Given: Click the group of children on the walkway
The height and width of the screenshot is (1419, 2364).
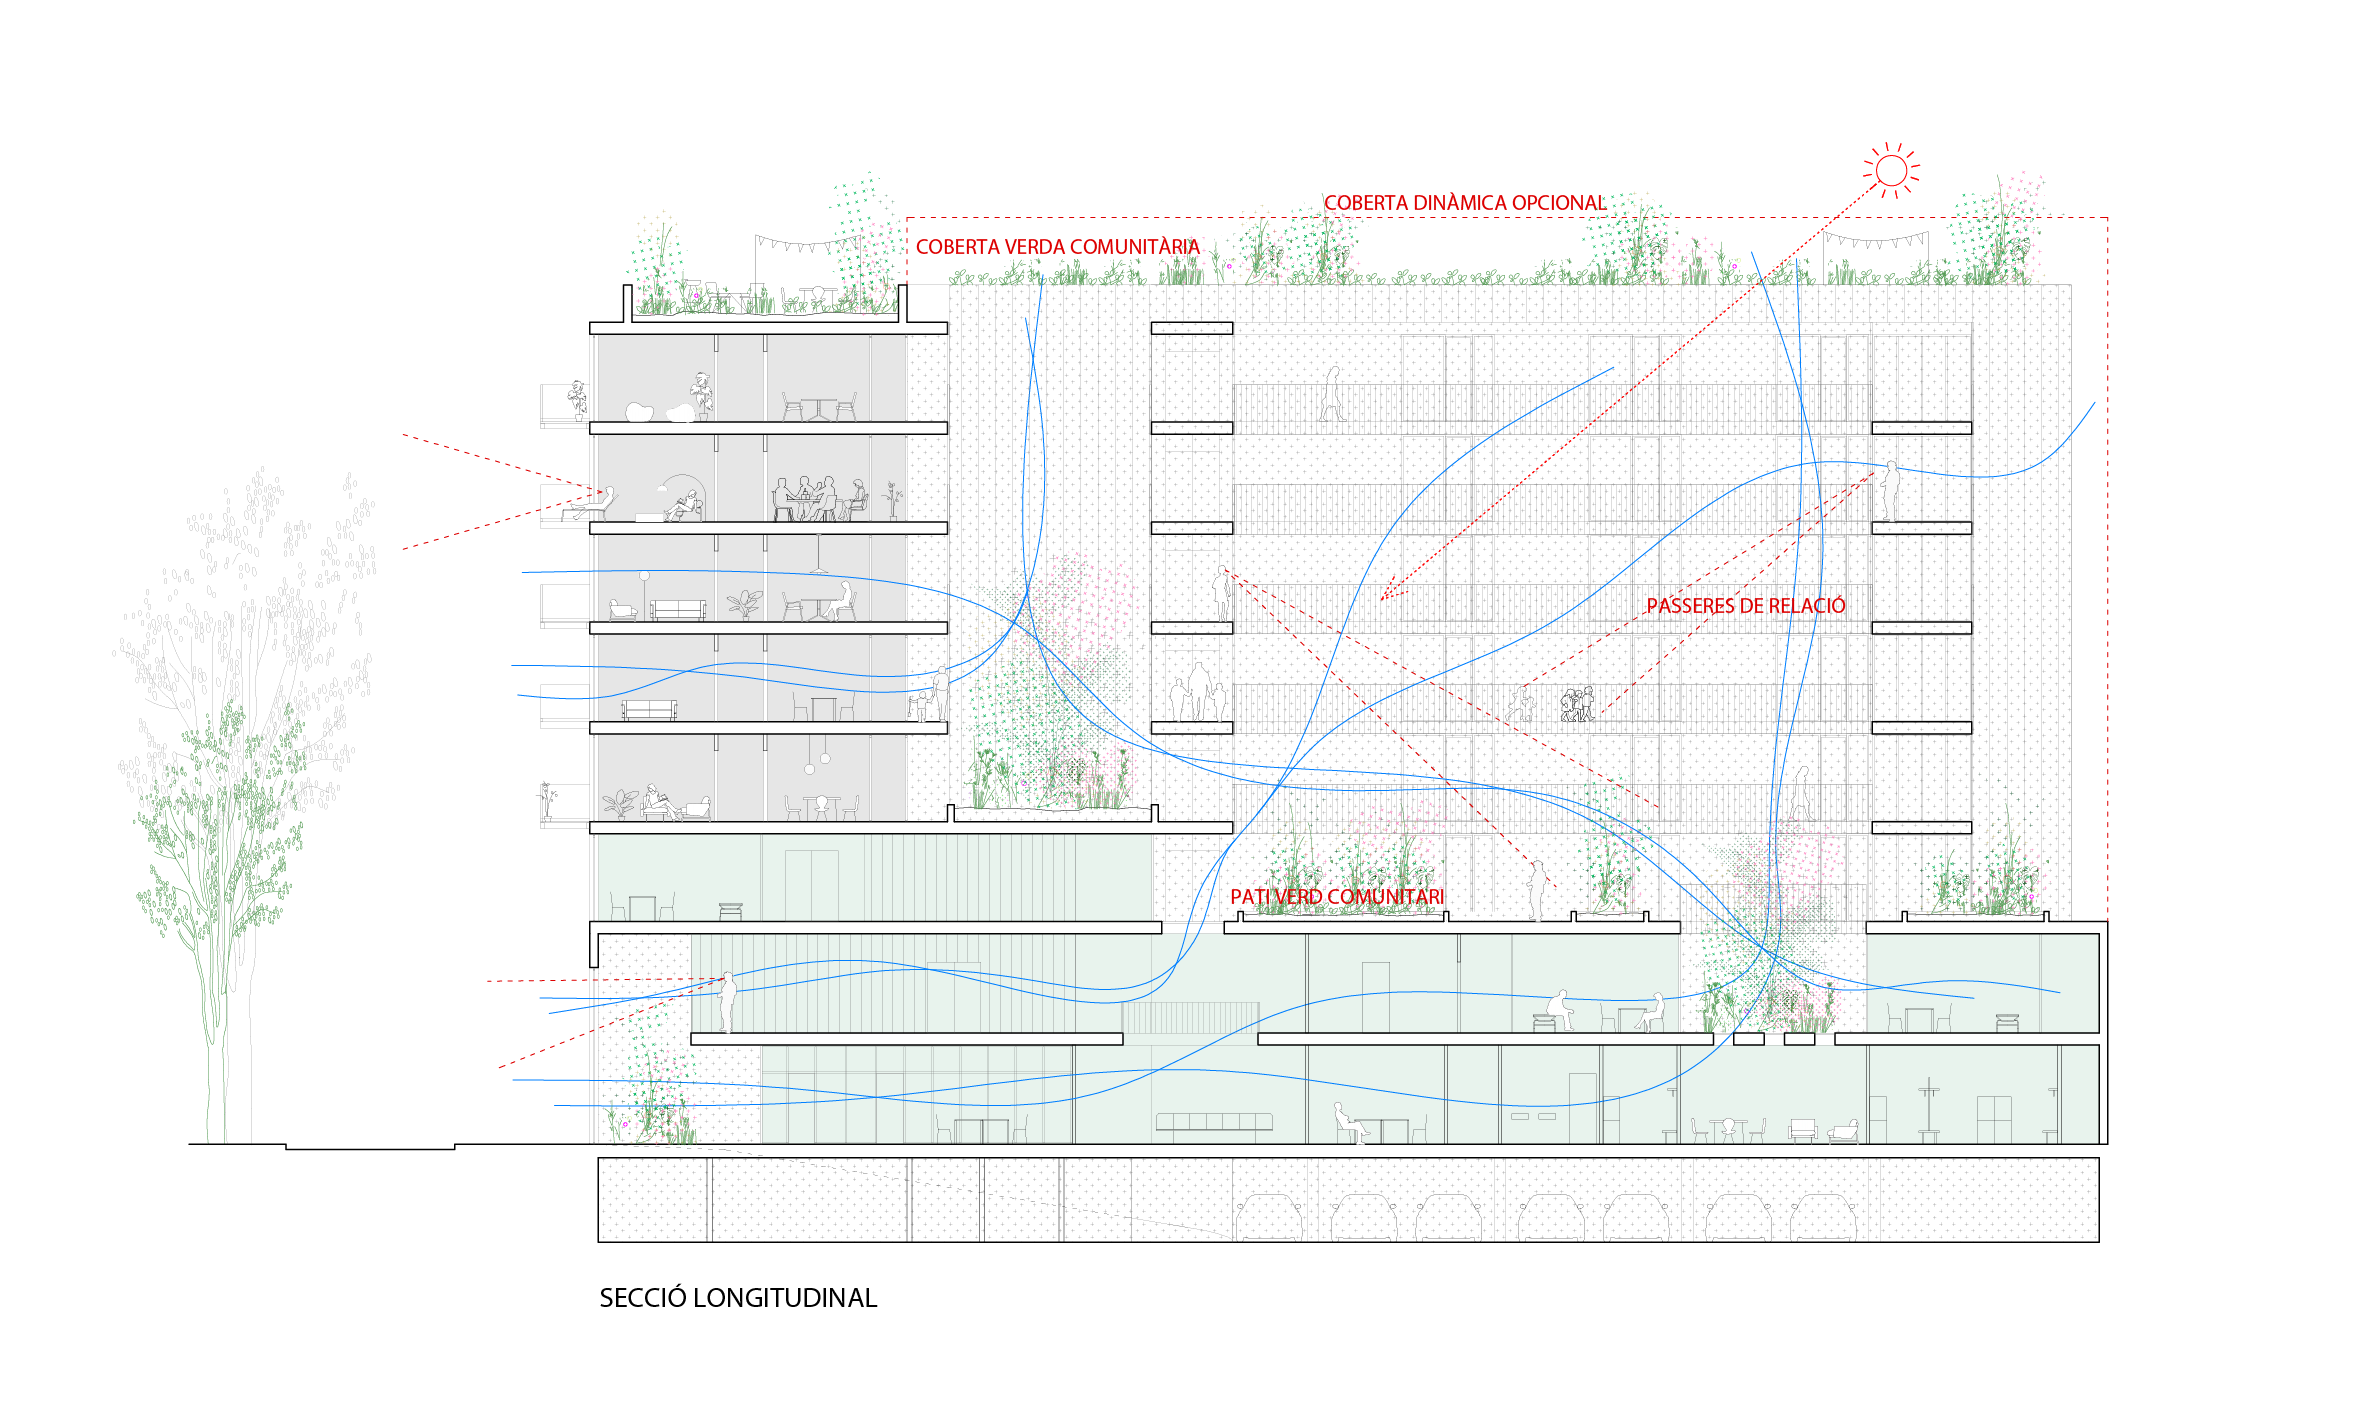Looking at the screenshot, I should click(x=1577, y=705).
